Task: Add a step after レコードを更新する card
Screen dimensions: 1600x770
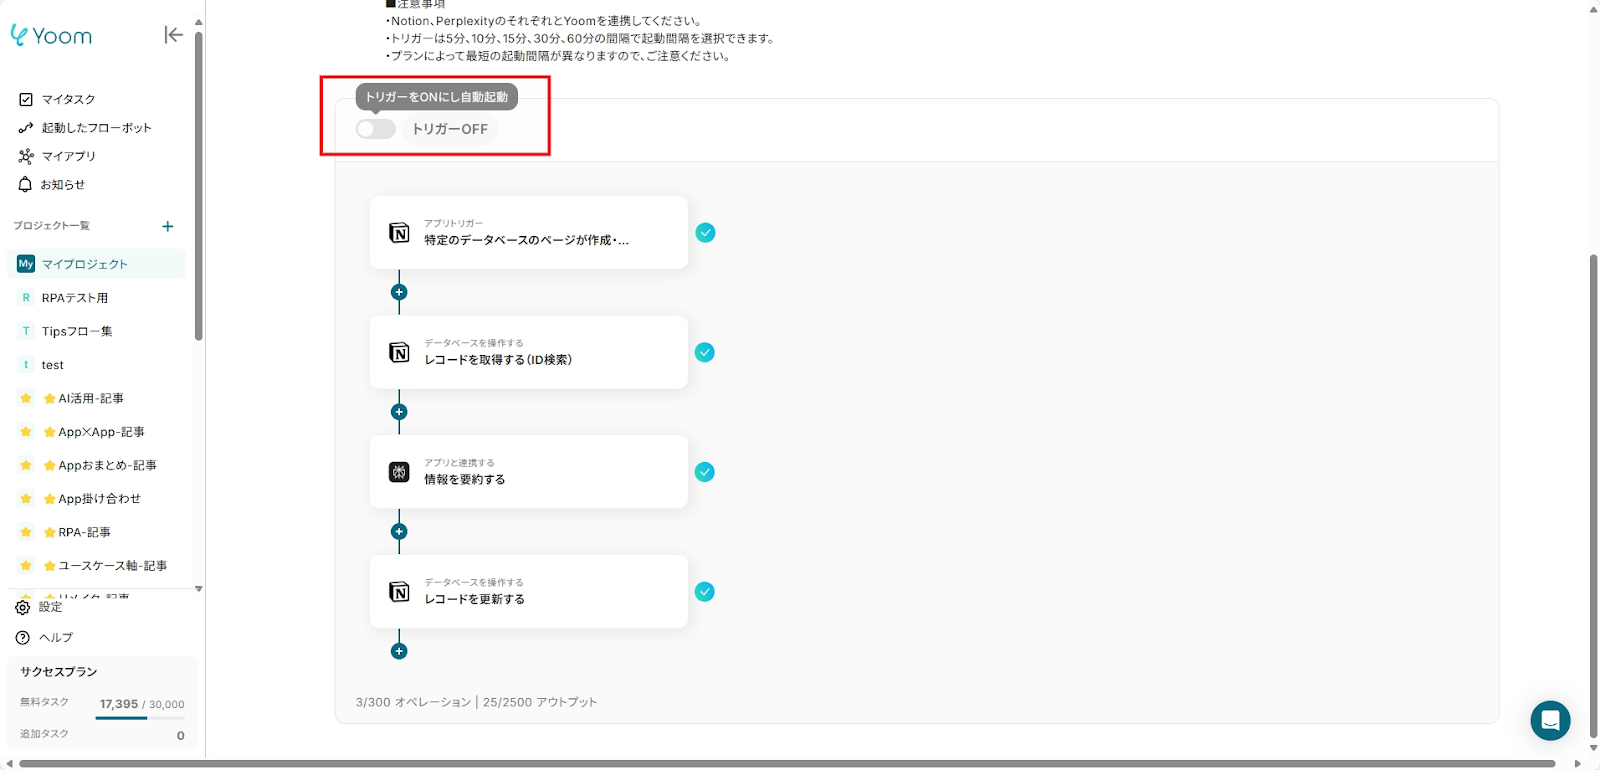Action: [x=399, y=651]
